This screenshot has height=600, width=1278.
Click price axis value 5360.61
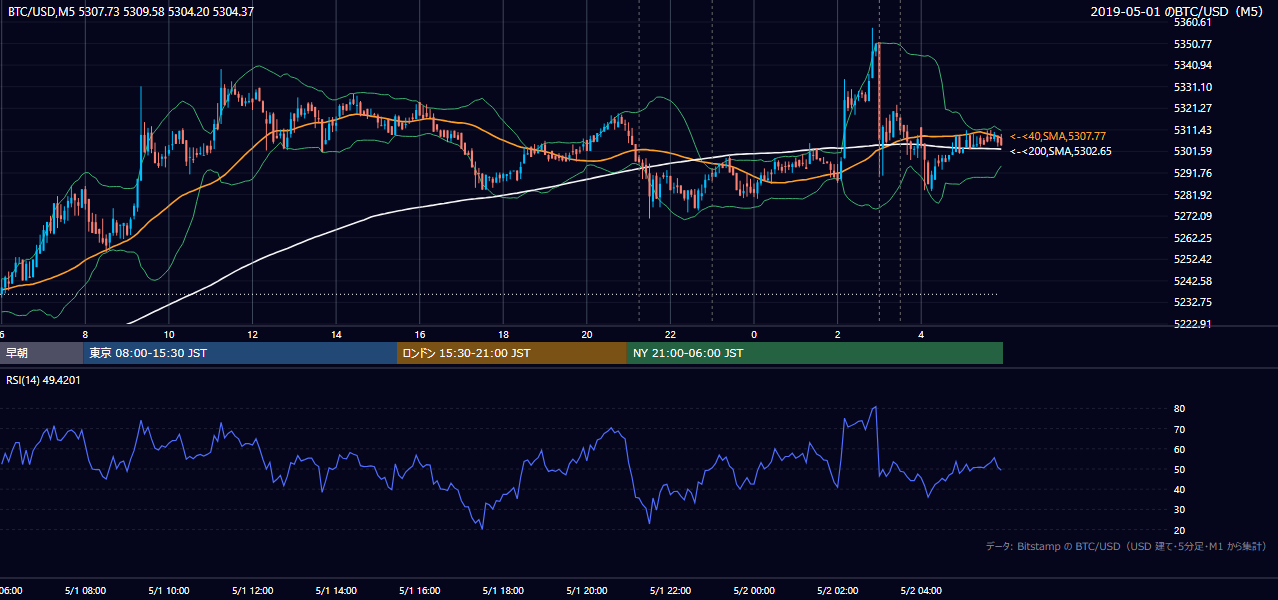[x=1194, y=22]
